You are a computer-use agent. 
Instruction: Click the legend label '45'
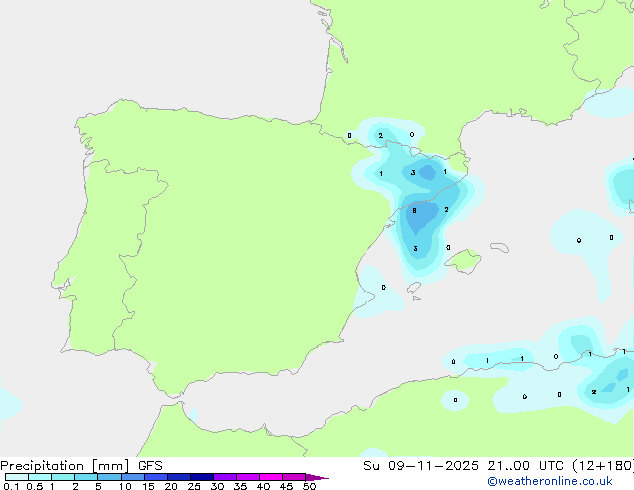coord(286,486)
